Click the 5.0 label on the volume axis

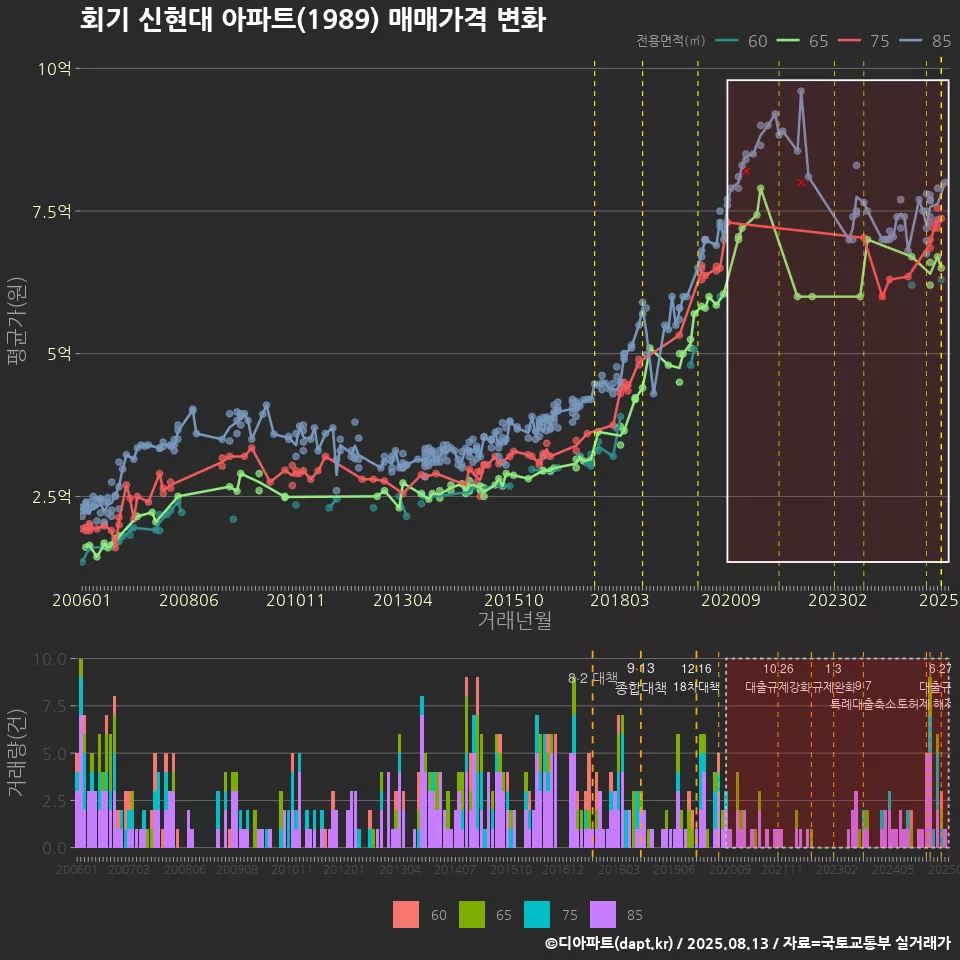[x=54, y=754]
